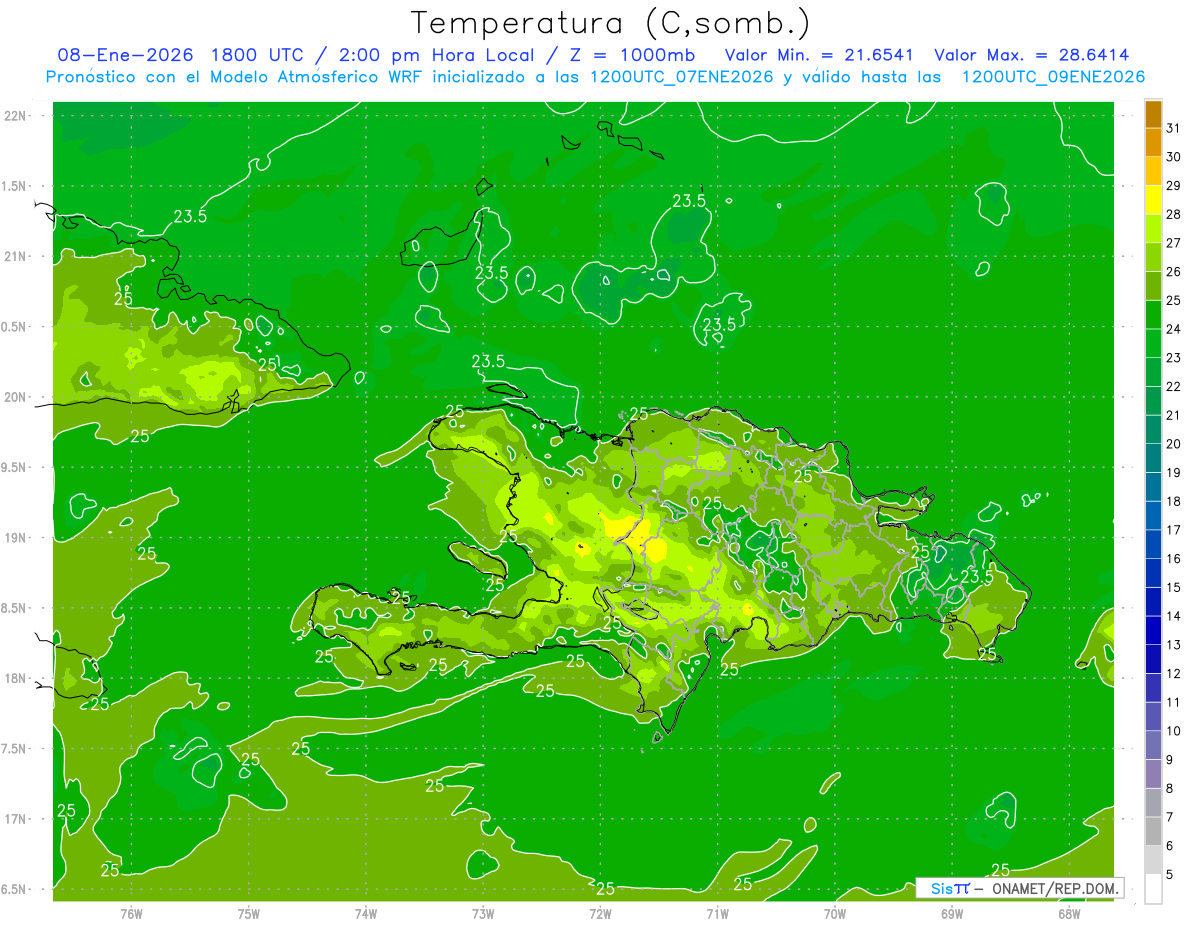Click the 71W longitude axis label
The height and width of the screenshot is (927, 1200).
click(x=717, y=913)
